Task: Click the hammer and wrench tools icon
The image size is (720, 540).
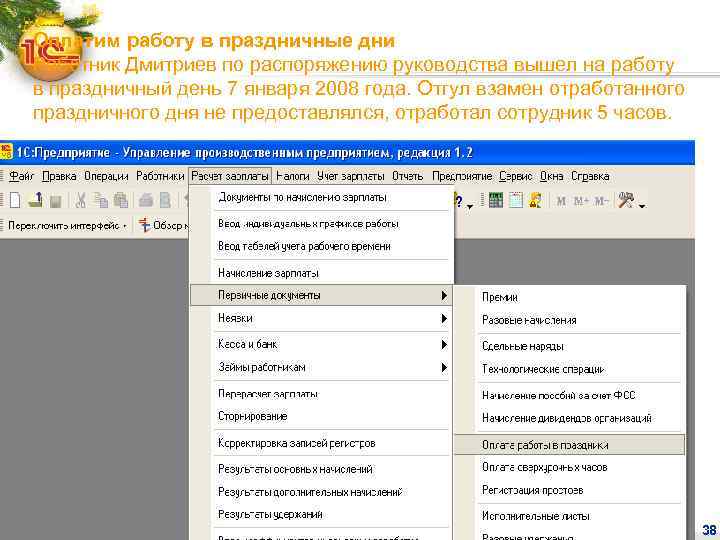Action: point(625,201)
